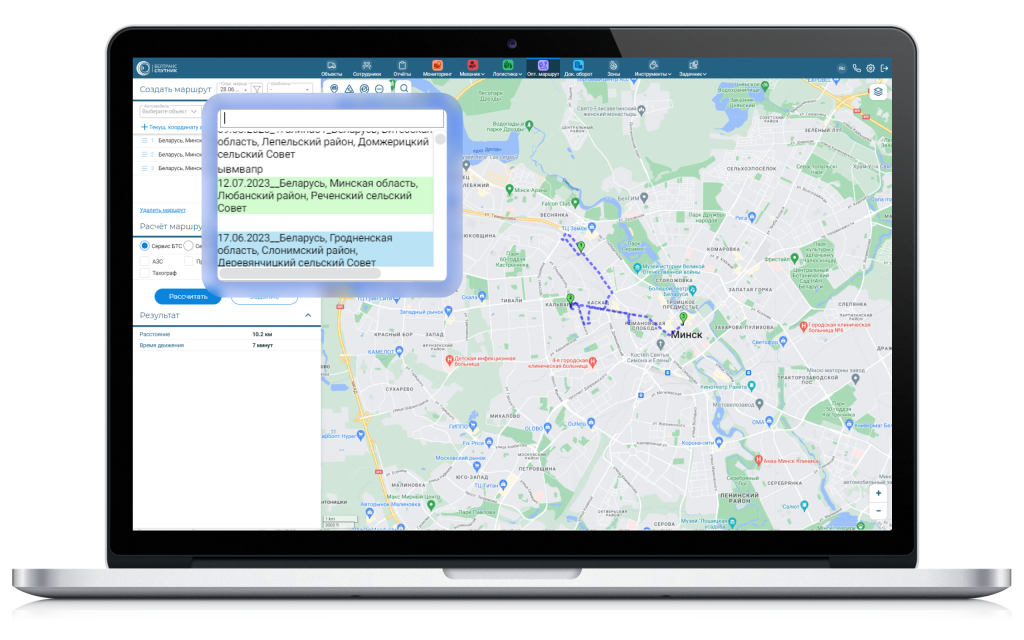Image resolution: width=1024 pixels, height=640 pixels.
Task: Open settings gear in top bar
Action: coord(870,68)
